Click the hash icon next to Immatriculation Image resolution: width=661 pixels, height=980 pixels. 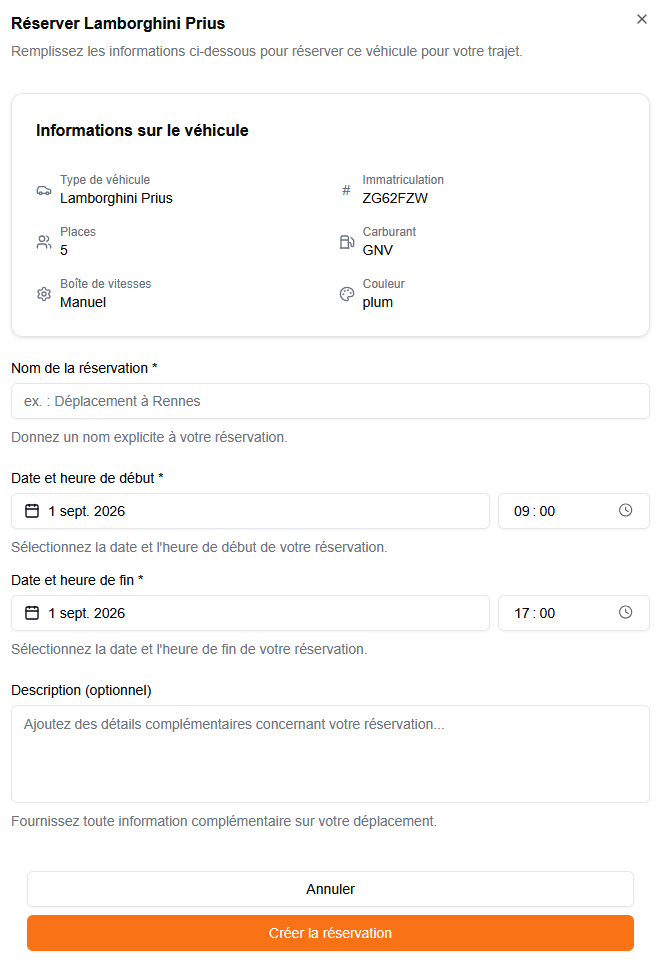pyautogui.click(x=346, y=190)
